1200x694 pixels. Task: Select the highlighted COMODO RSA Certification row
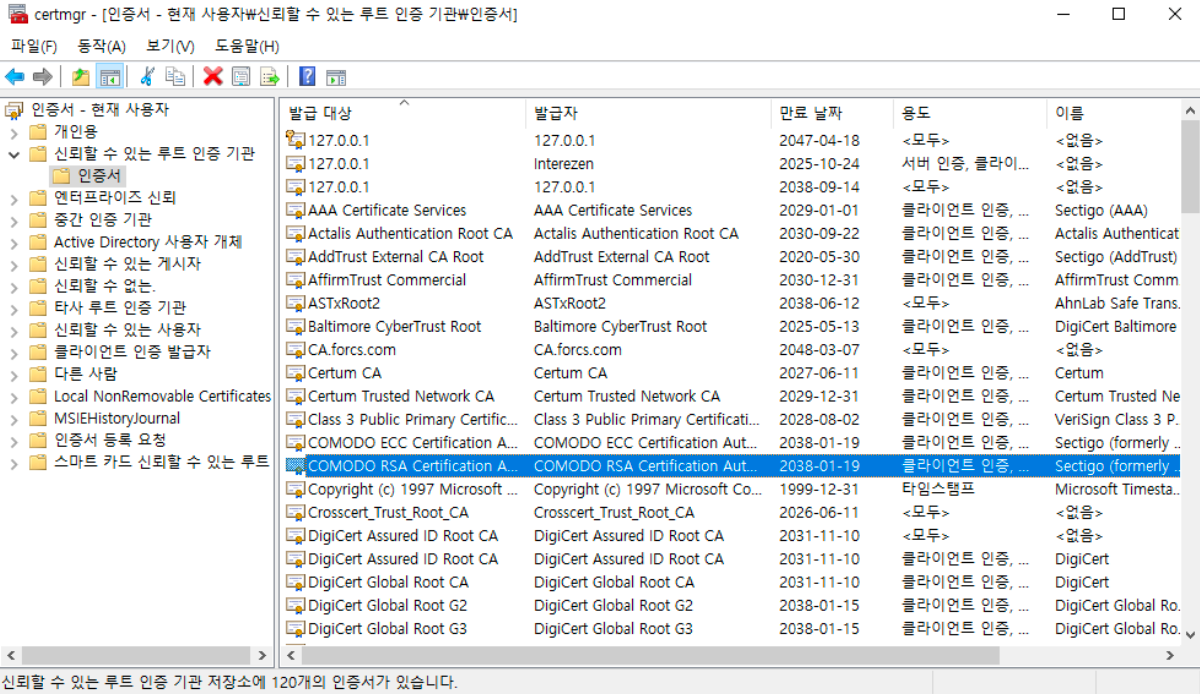click(x=731, y=466)
